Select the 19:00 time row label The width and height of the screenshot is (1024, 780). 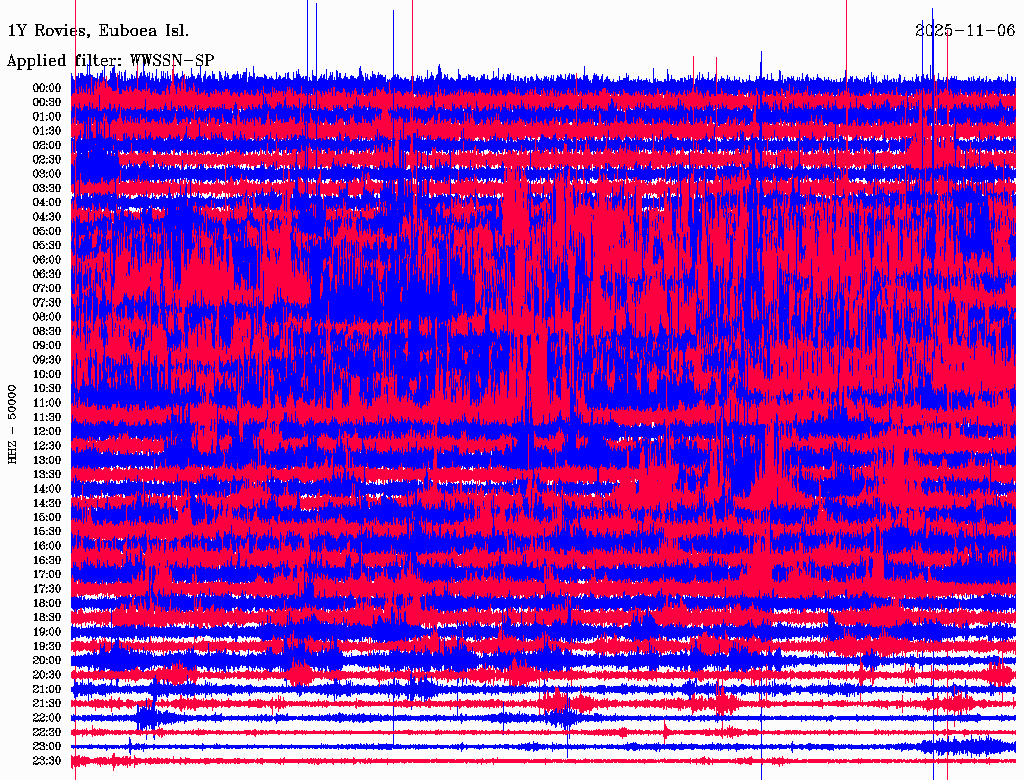[x=47, y=632]
